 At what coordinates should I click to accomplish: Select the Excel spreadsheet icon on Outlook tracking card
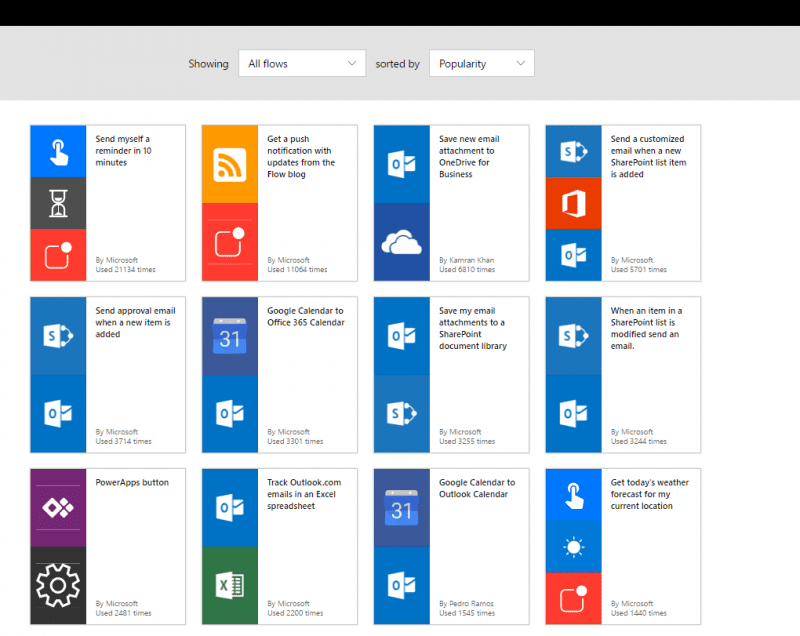click(x=229, y=585)
